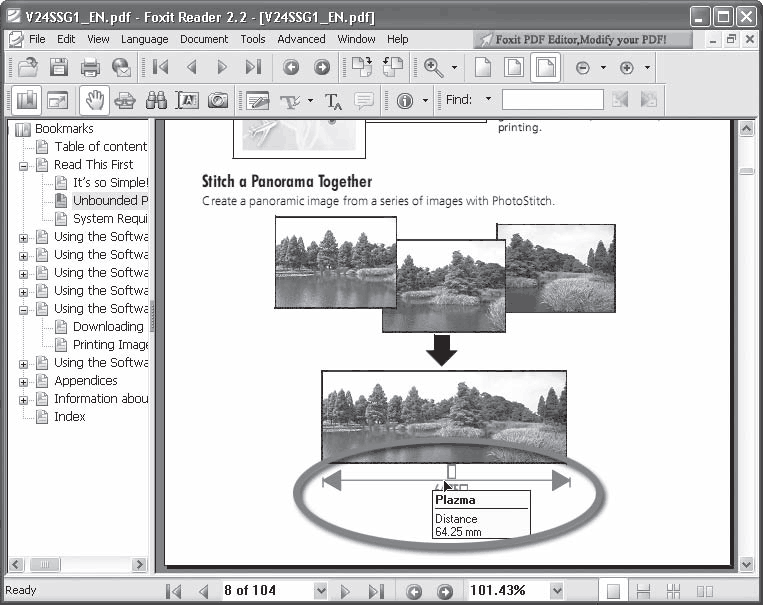The image size is (763, 605).
Task: Expand the Appendices bookmark node
Action: click(23, 382)
